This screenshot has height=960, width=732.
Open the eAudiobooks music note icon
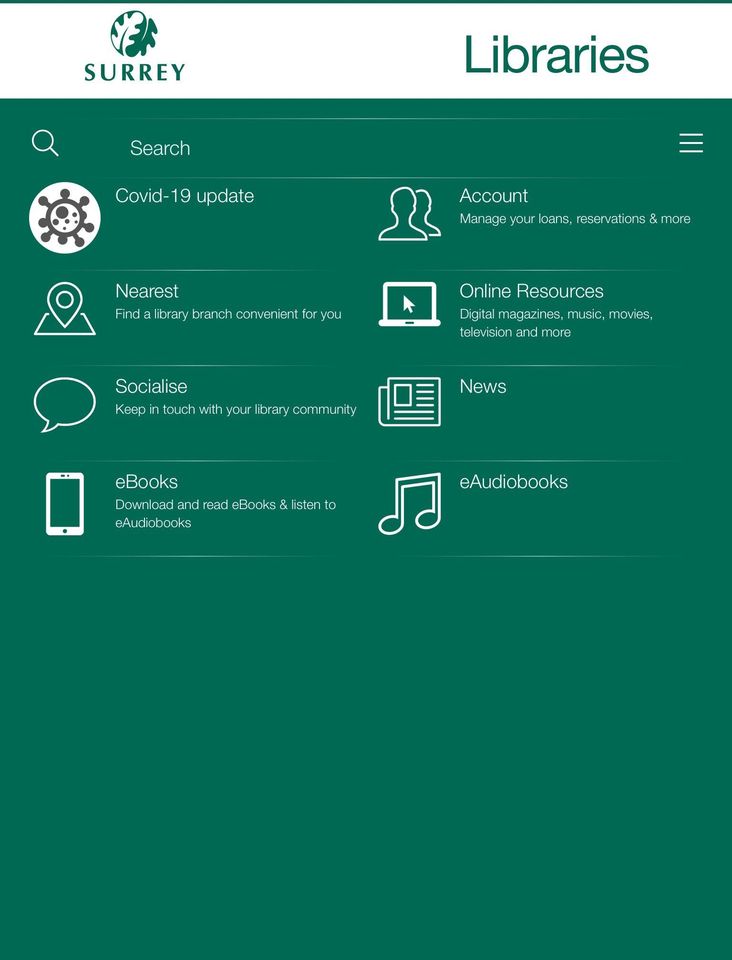click(409, 503)
